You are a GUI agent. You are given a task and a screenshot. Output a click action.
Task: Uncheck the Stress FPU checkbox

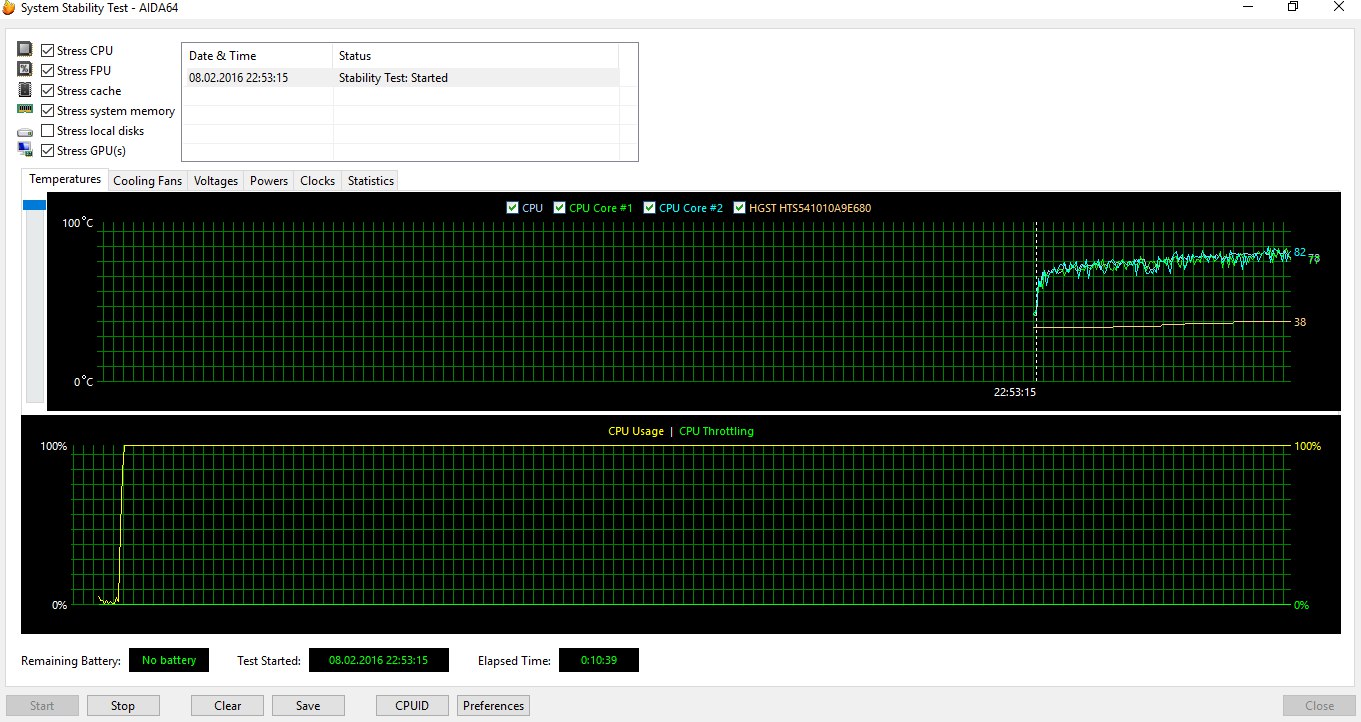[48, 70]
